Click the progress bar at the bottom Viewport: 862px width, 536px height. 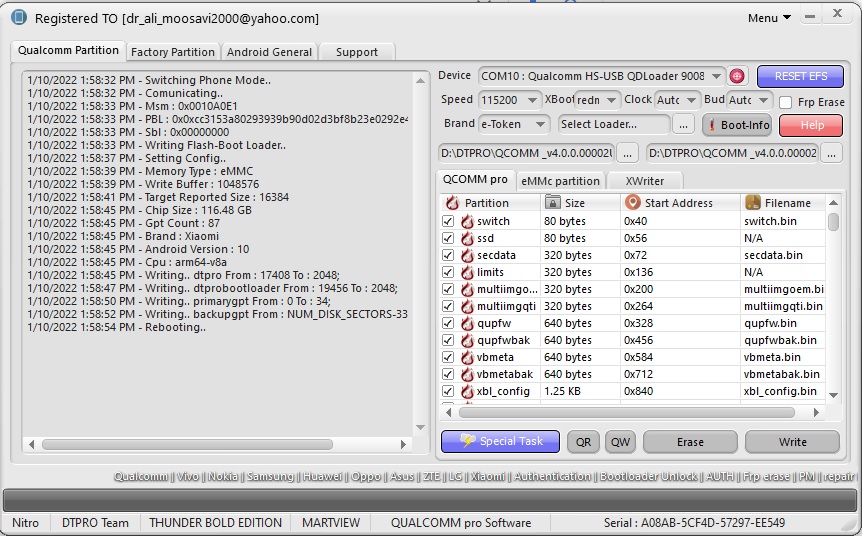point(430,500)
